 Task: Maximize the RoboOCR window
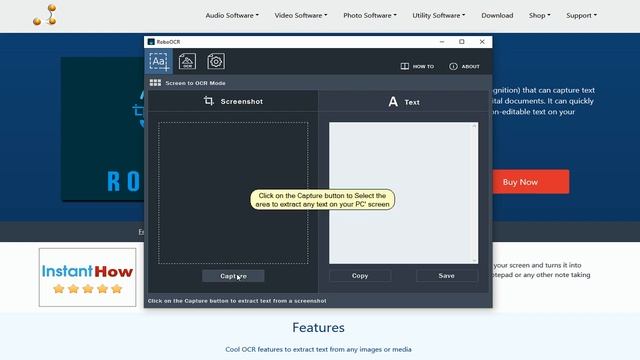[462, 42]
